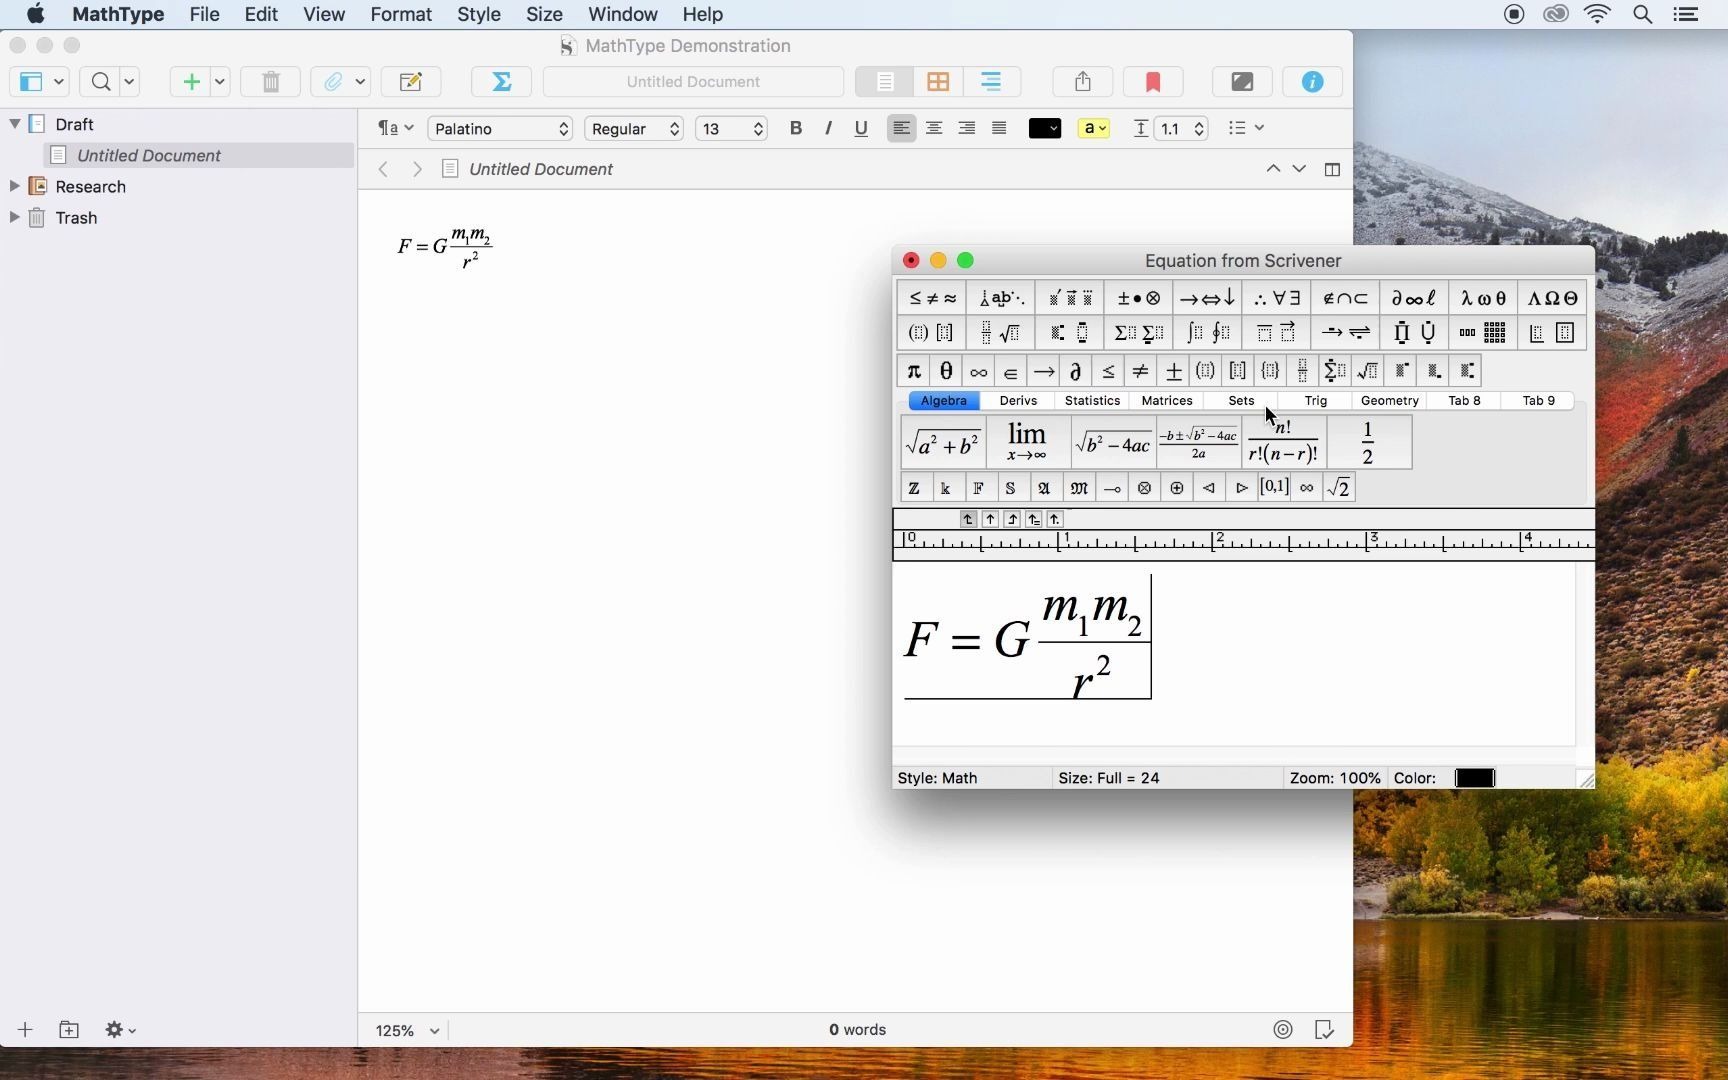Open the operator symbols palette (± • ⊗)
Screen dimensions: 1728x1080
1138,298
